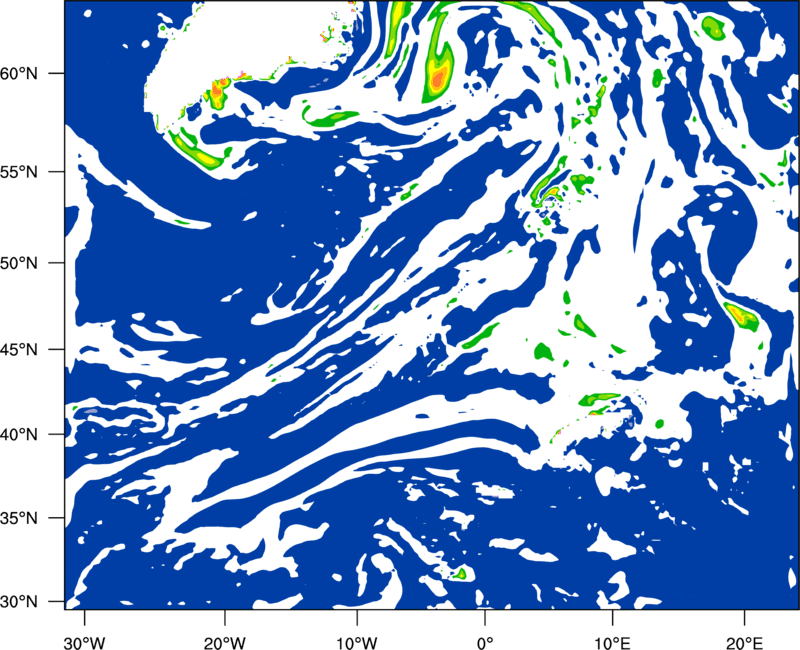Click the 60°N latitude label
Image resolution: width=800 pixels, height=650 pixels.
pos(19,73)
